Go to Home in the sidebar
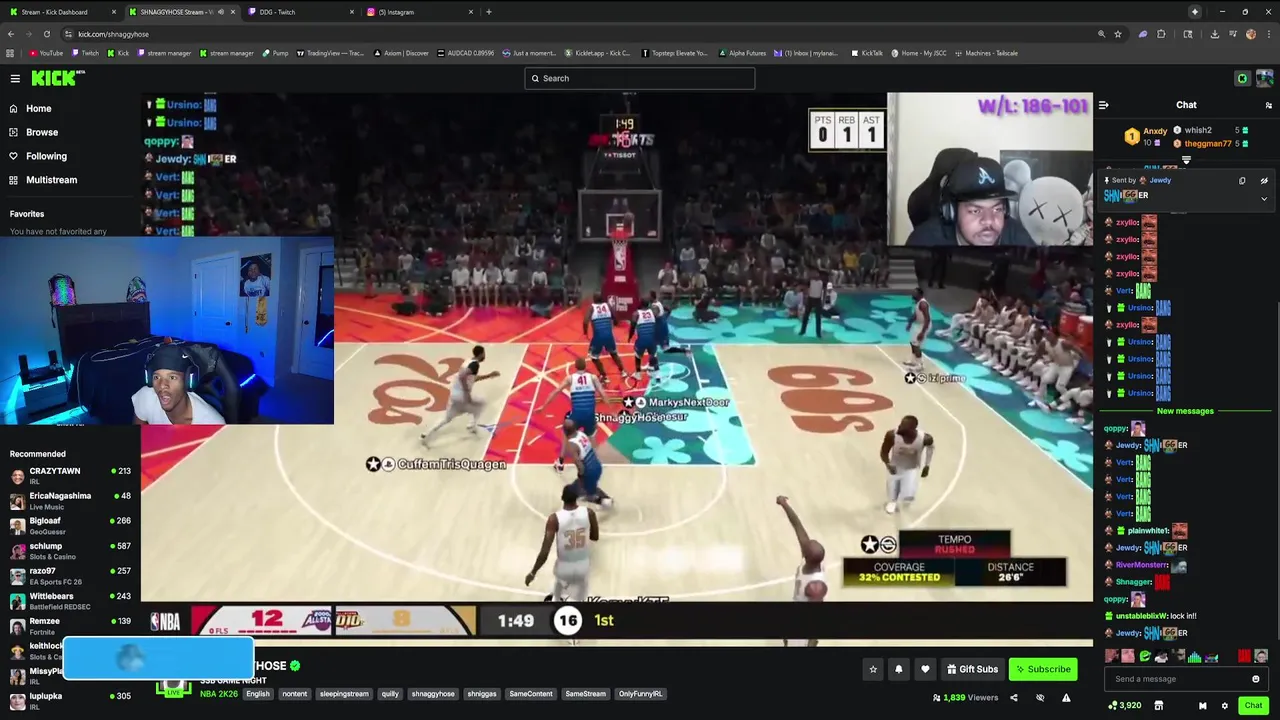This screenshot has height=720, width=1280. 38,108
